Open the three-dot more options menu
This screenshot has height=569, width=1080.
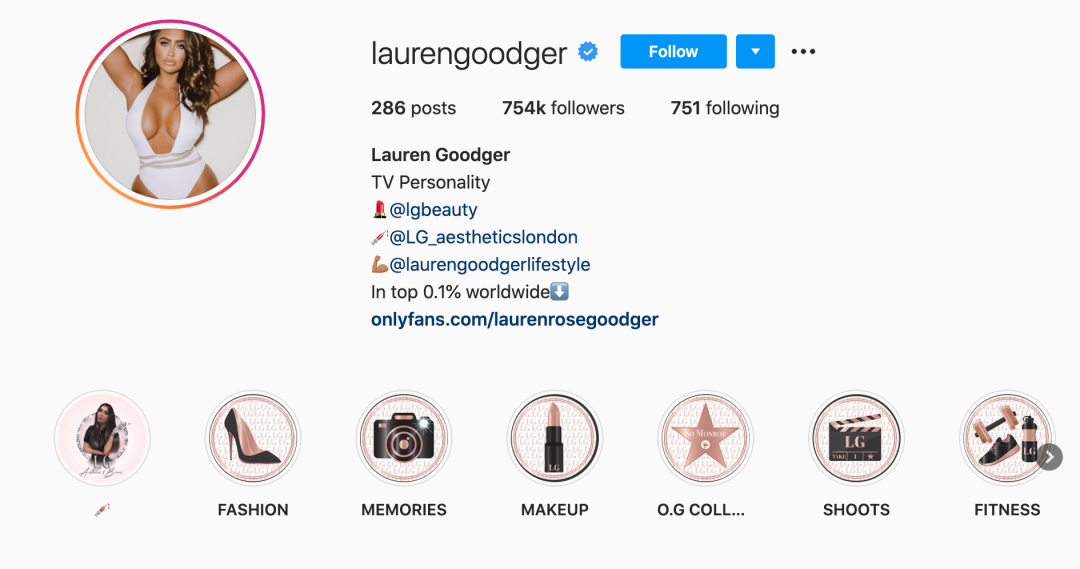click(803, 52)
